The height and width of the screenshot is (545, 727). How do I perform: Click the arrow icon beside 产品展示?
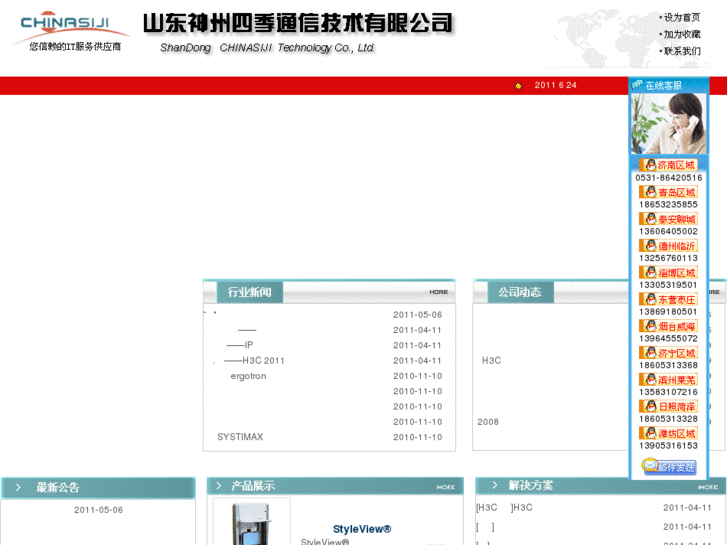(219, 486)
